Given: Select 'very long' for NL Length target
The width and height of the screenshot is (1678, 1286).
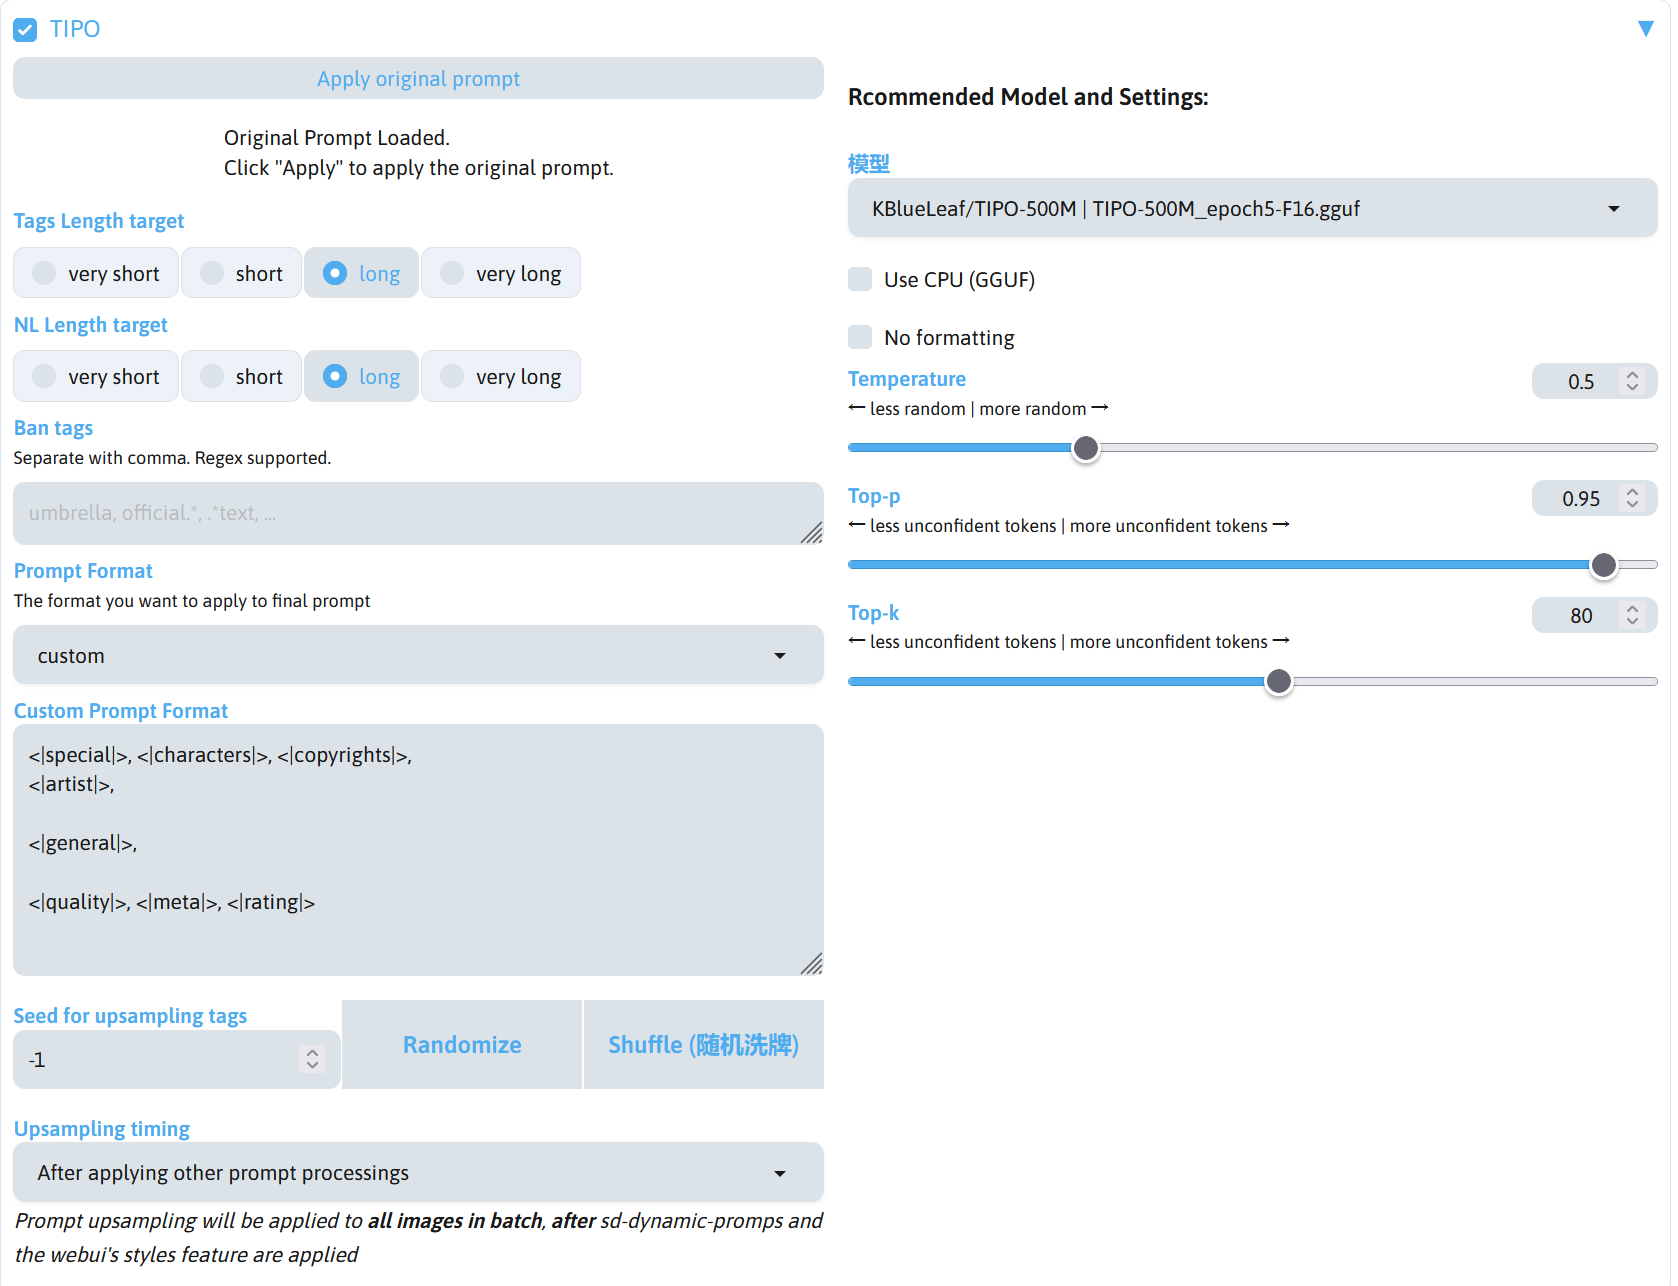Looking at the screenshot, I should click(x=501, y=377).
